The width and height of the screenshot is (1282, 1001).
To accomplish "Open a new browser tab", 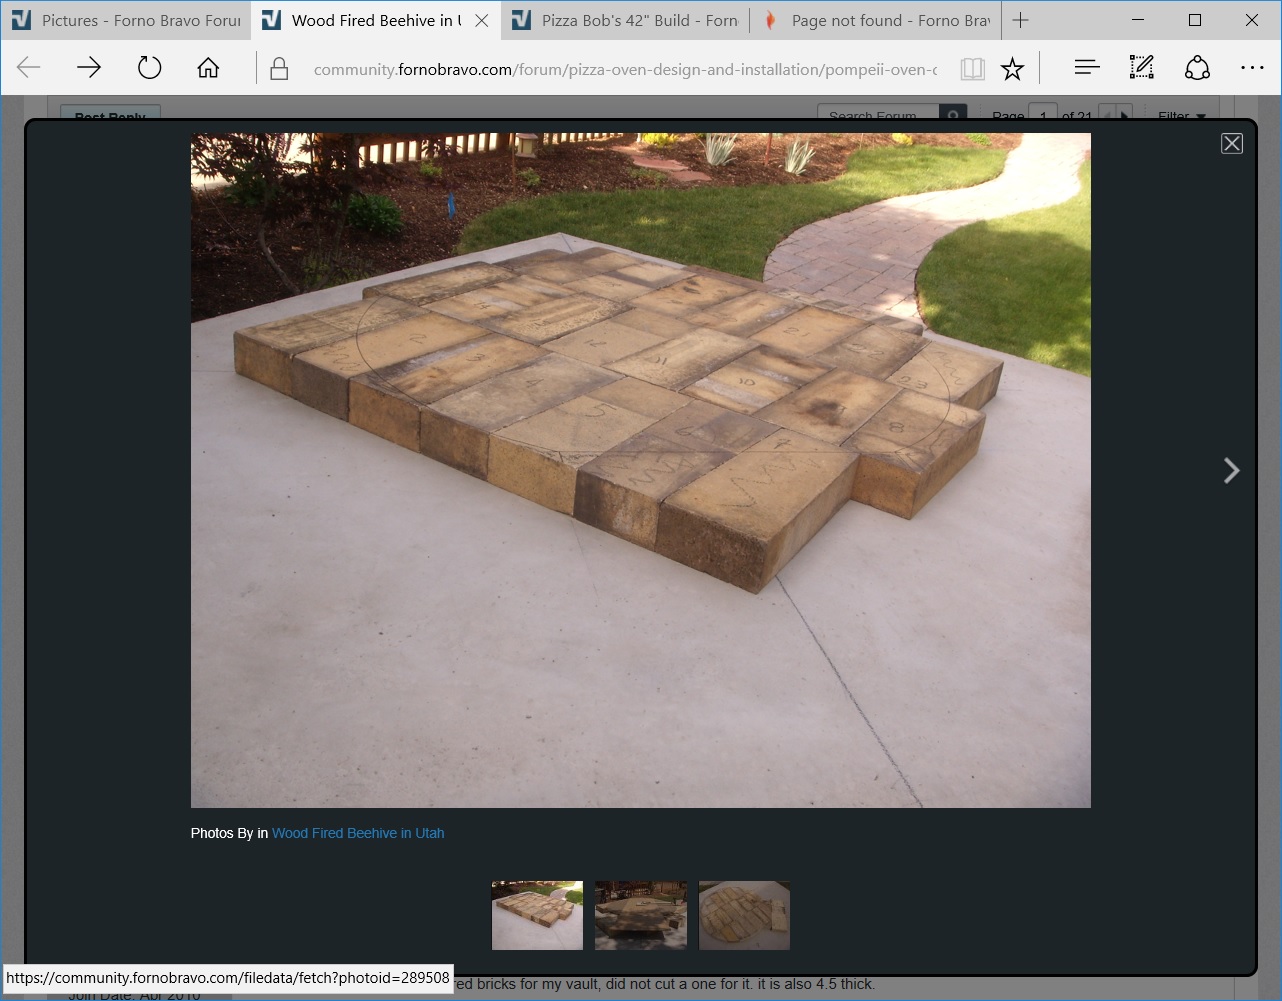I will [x=1020, y=20].
